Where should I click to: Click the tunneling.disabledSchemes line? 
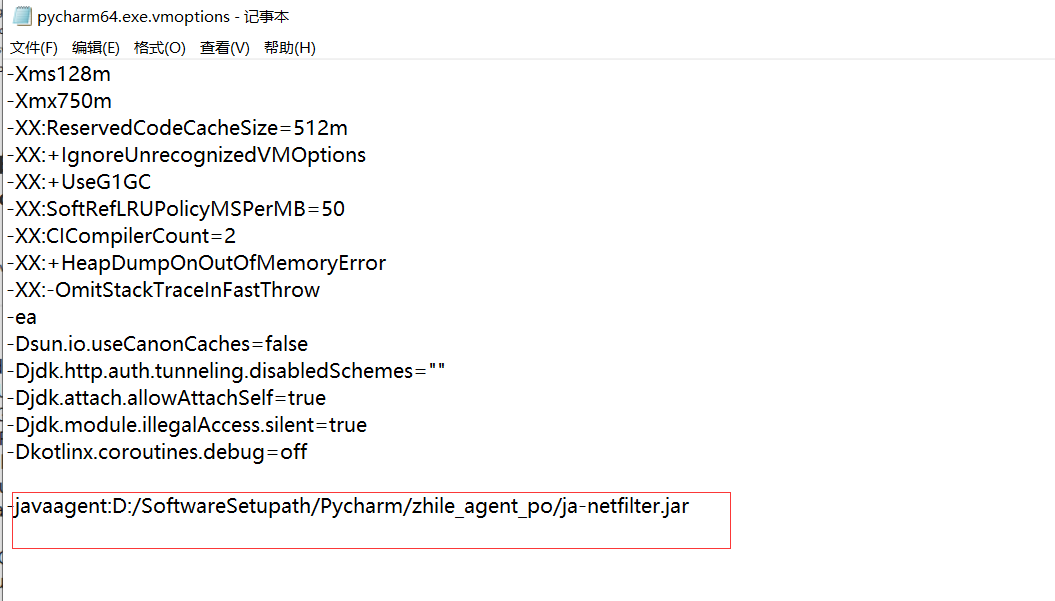(x=226, y=371)
